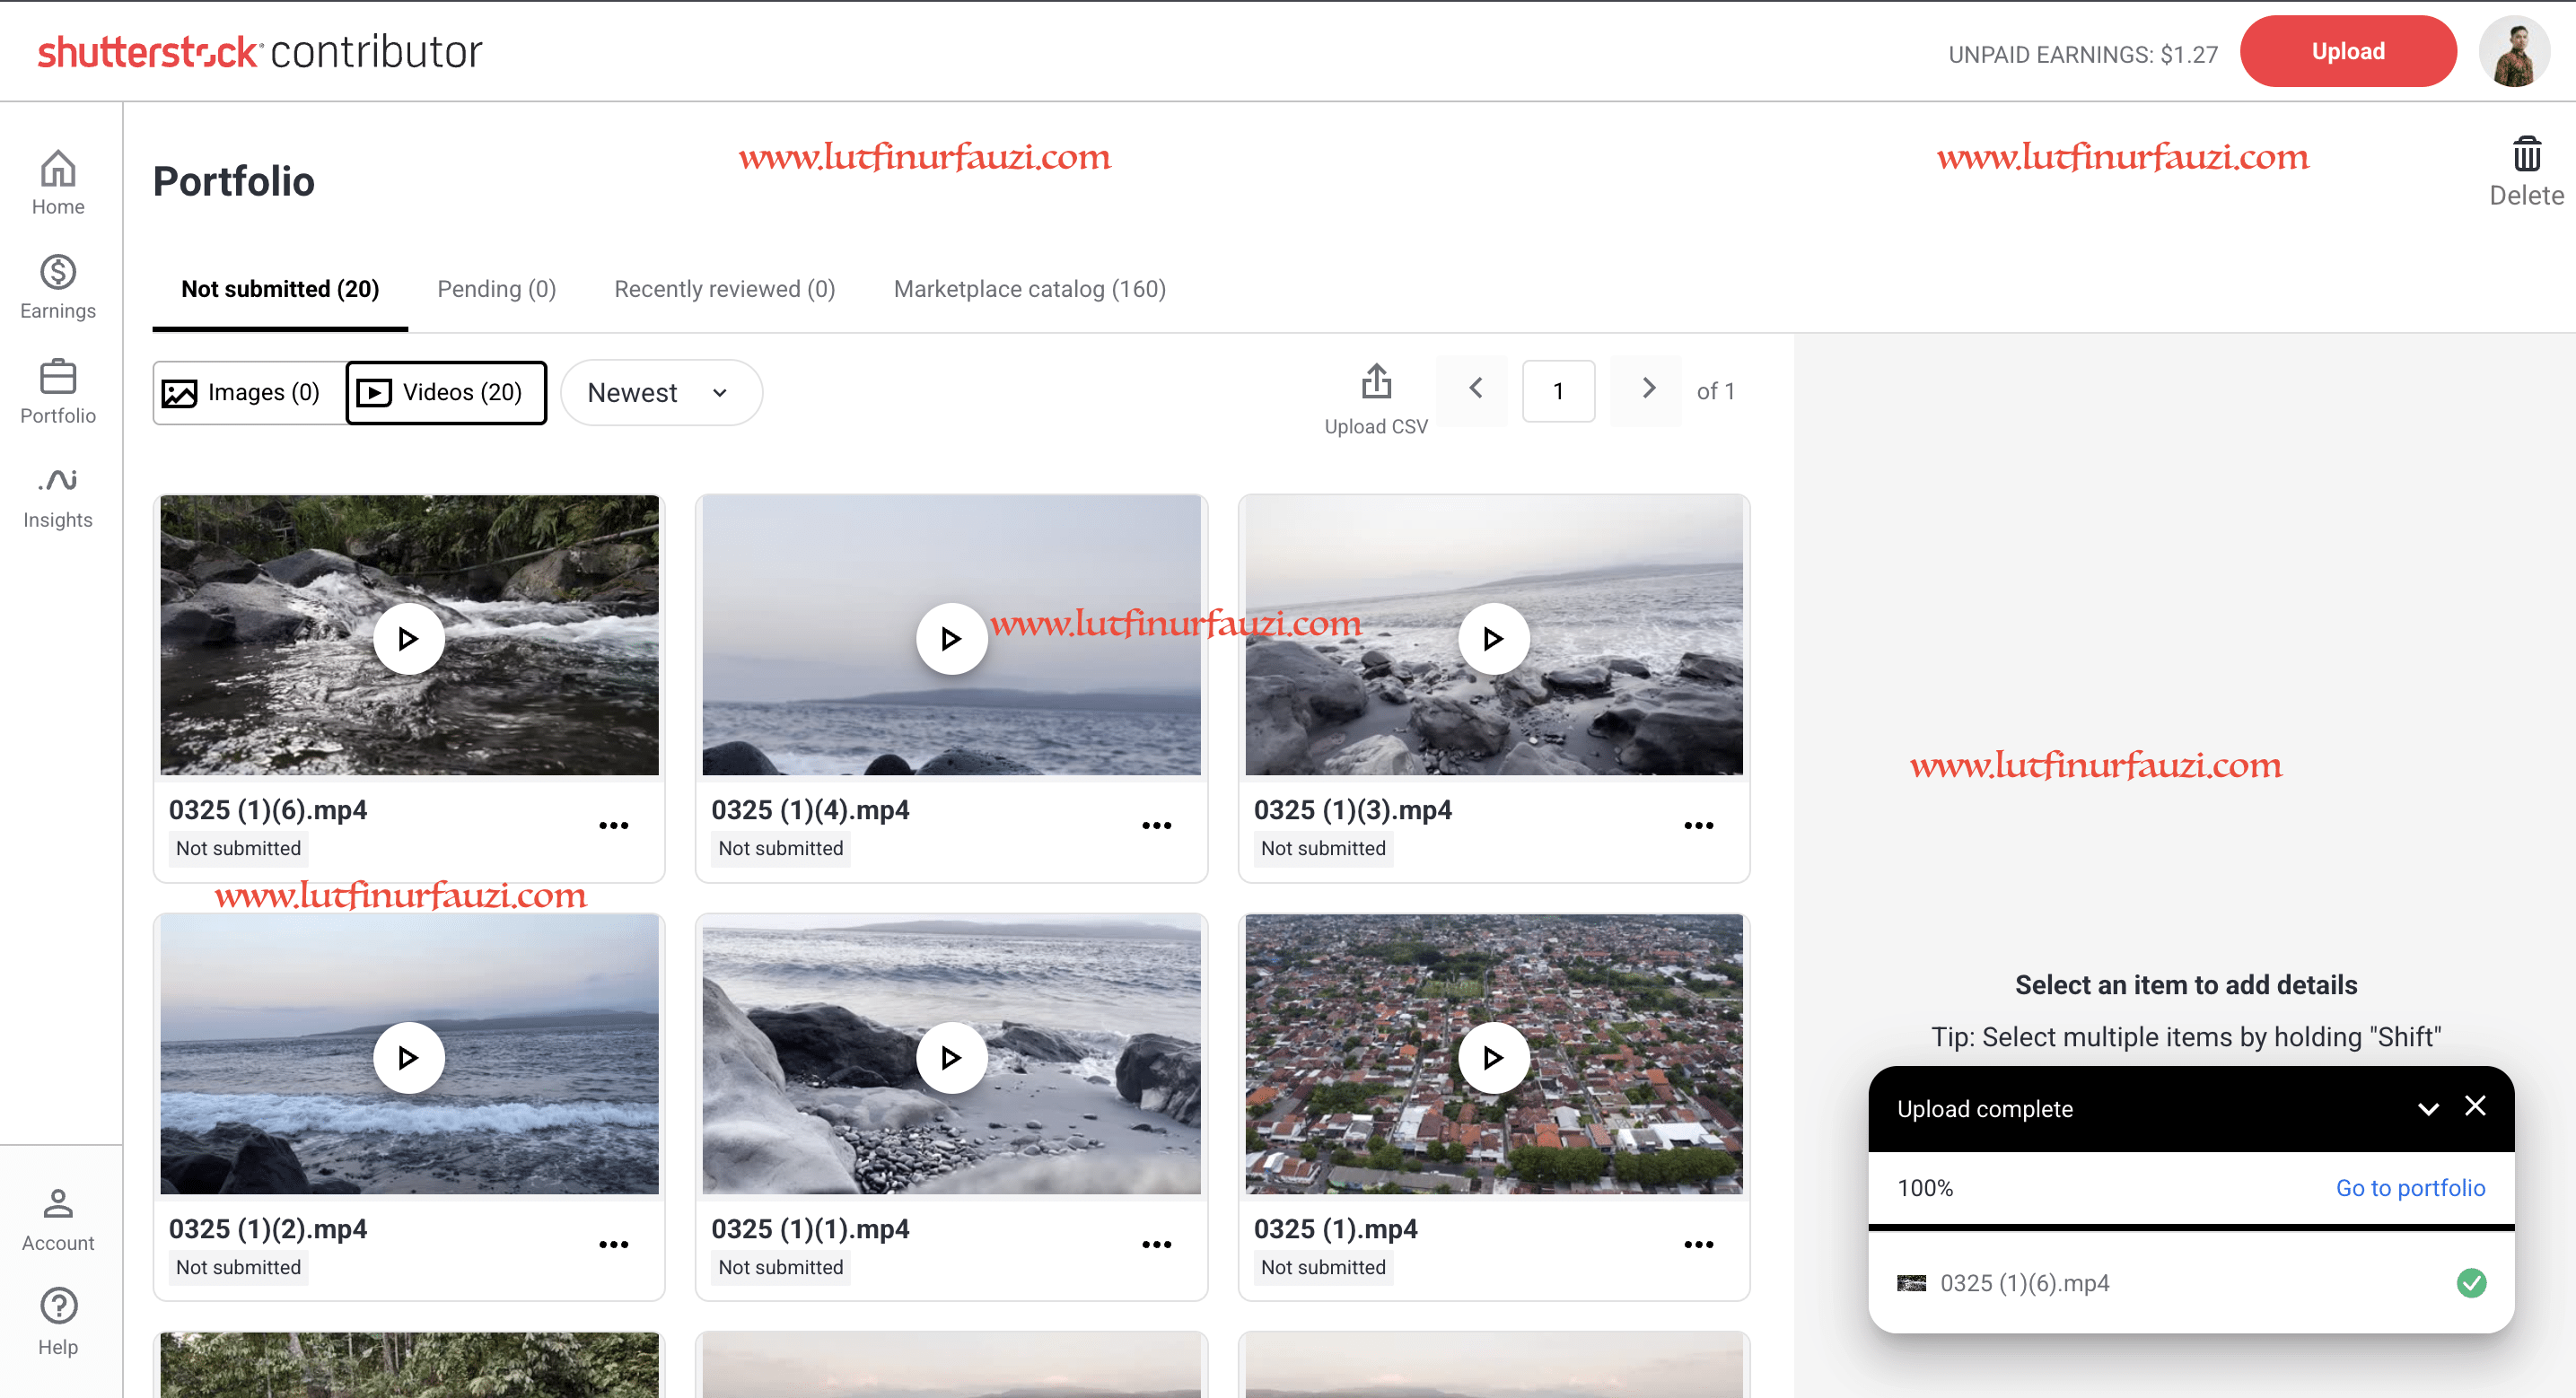Click the page number input field
Viewport: 2576px width, 1398px height.
pyautogui.click(x=1558, y=391)
